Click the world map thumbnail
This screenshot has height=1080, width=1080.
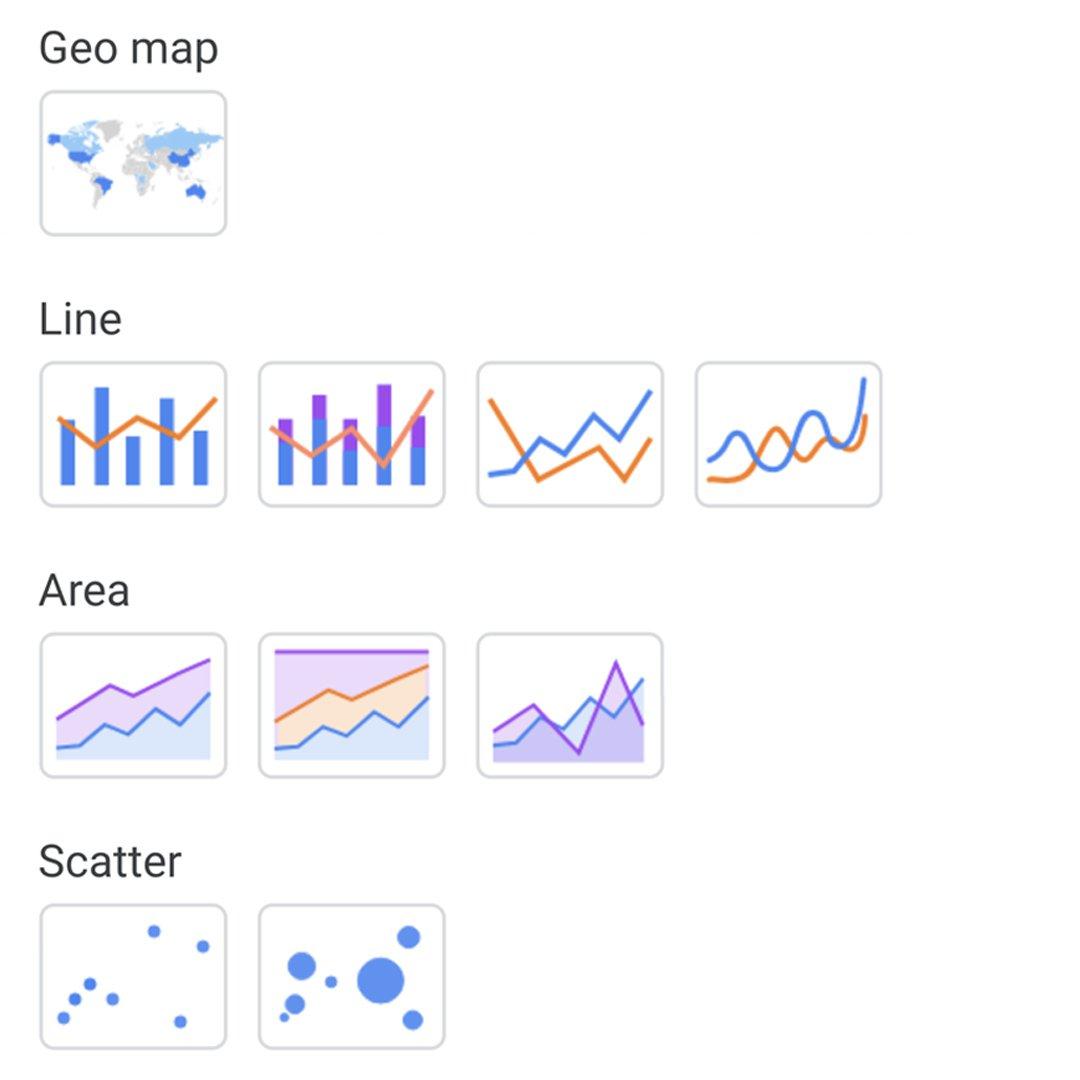click(x=133, y=163)
